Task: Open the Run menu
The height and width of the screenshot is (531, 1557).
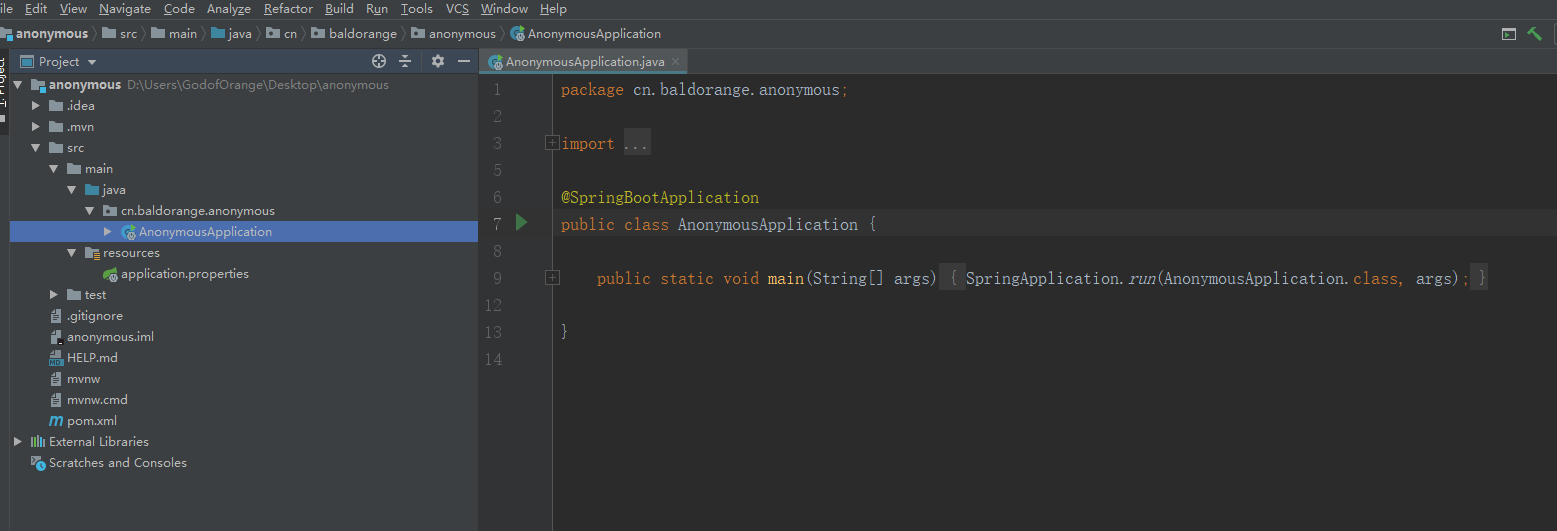Action: (377, 9)
